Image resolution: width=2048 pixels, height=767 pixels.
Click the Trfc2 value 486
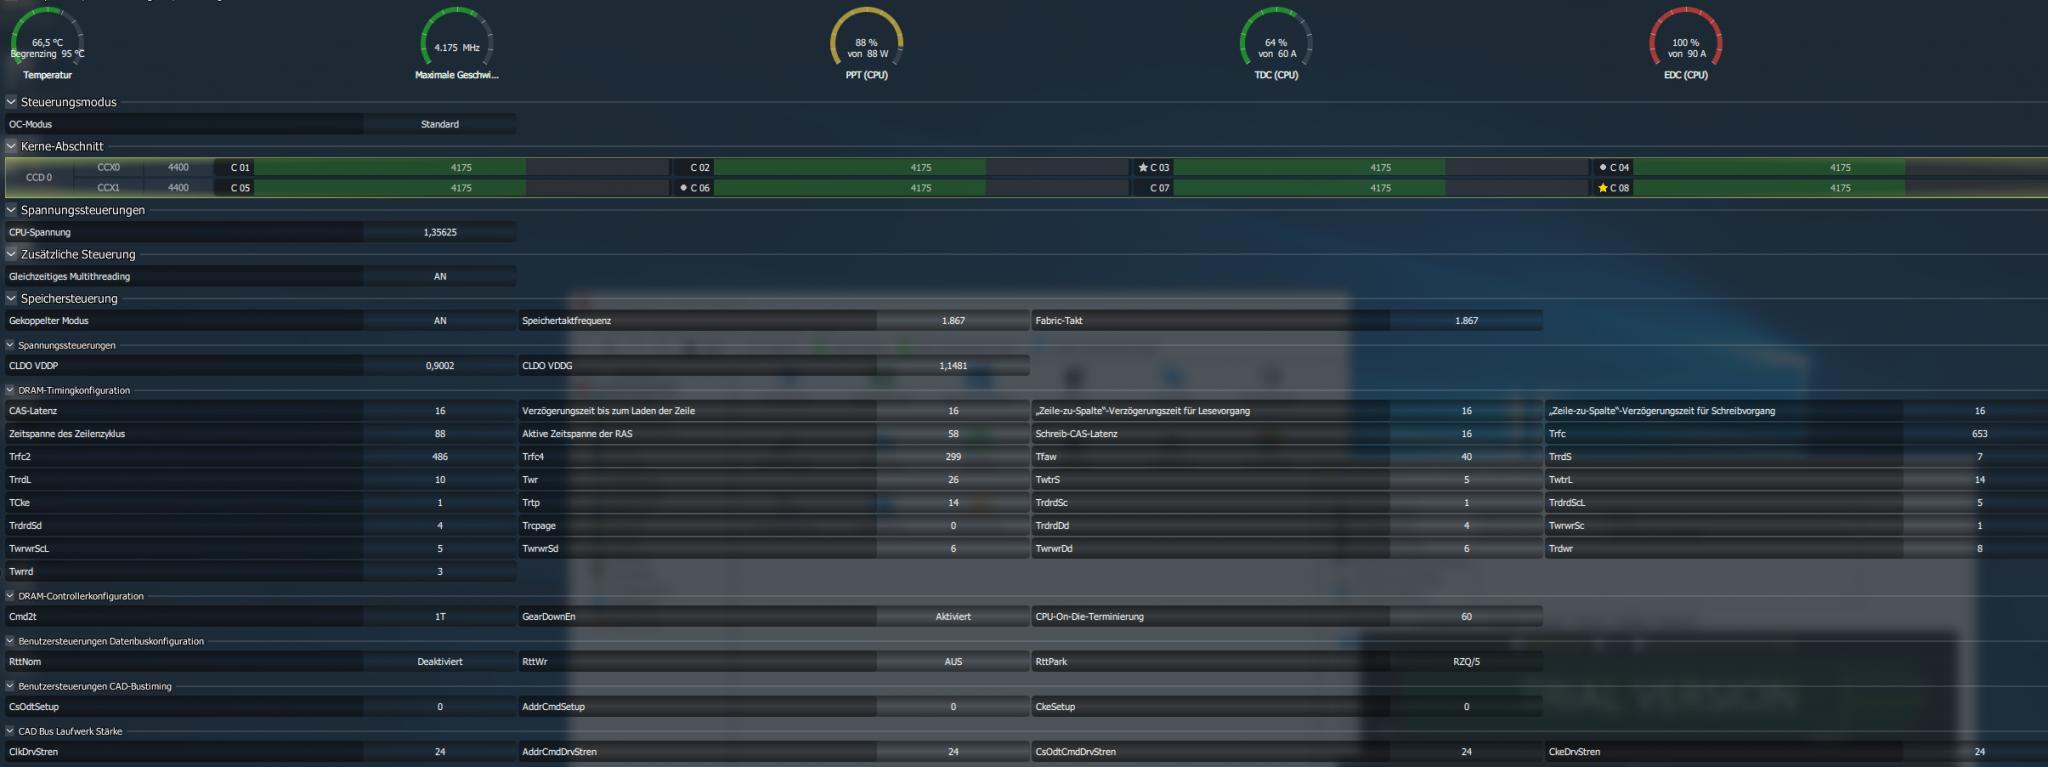[440, 457]
